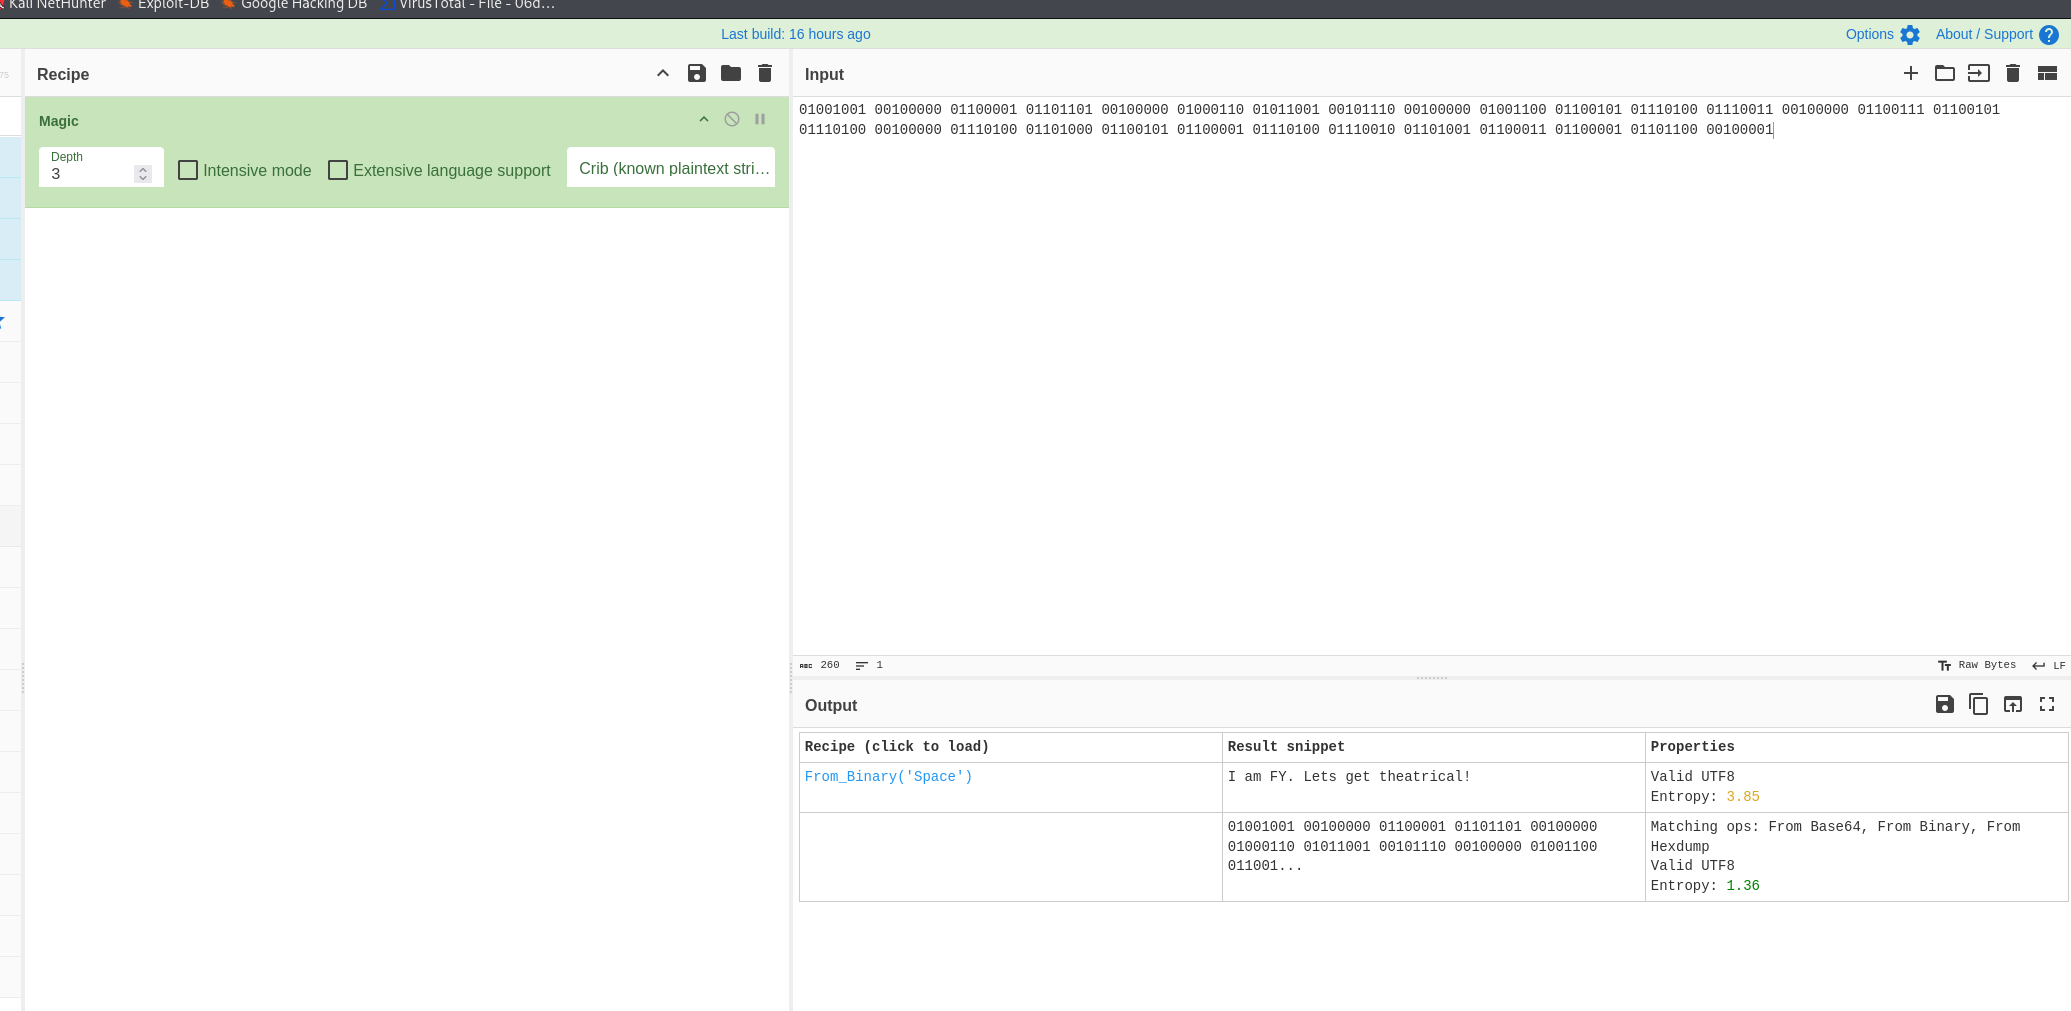The image size is (2071, 1011).
Task: Open folder as input
Action: (1945, 73)
